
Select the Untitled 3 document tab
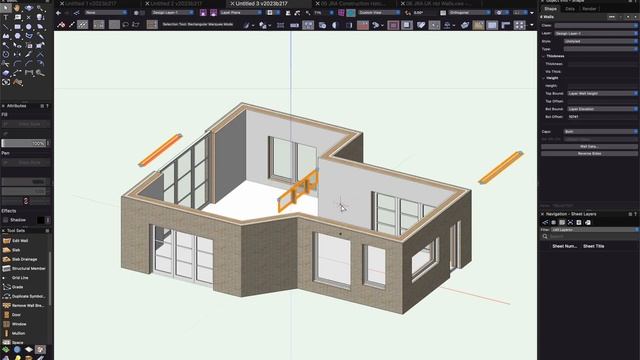click(x=261, y=4)
